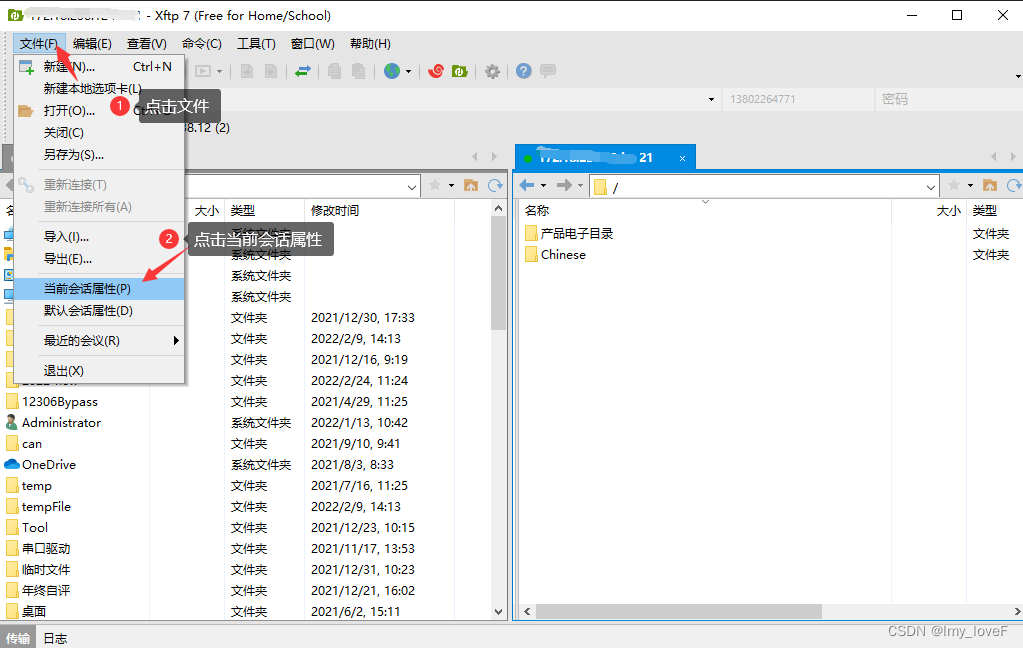This screenshot has width=1023, height=648.
Task: Click the page-with-left-arrow toolbar icon
Action: [x=247, y=71]
